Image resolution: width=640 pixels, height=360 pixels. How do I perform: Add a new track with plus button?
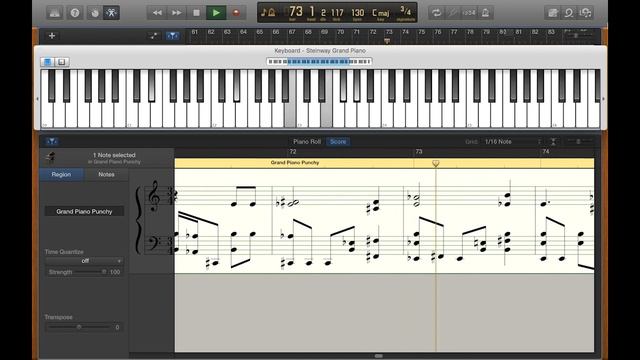coord(52,36)
